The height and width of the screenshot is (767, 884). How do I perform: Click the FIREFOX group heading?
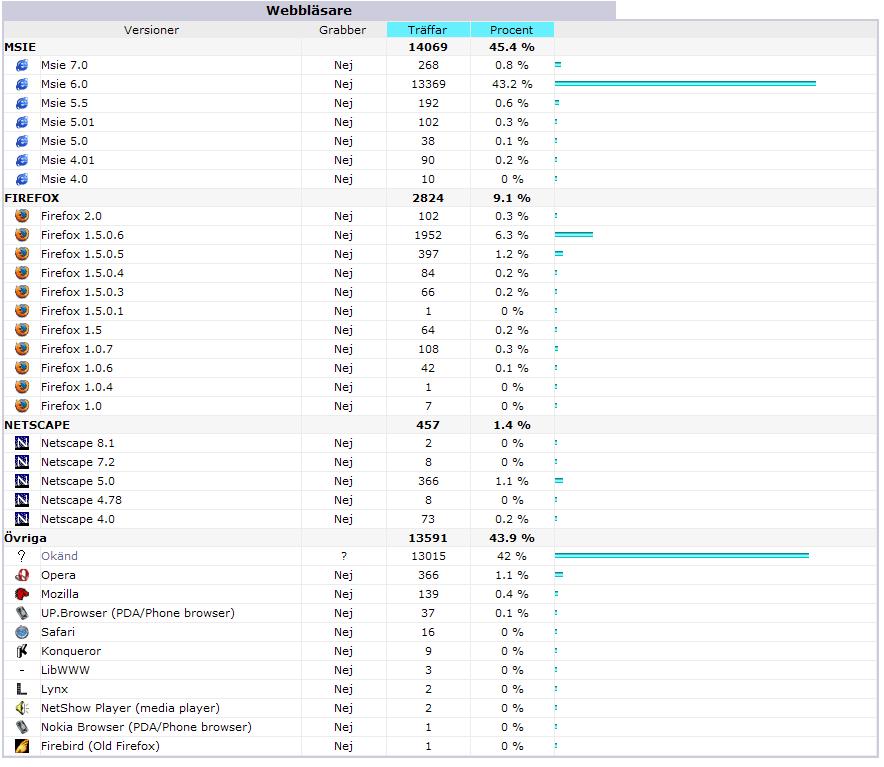pos(32,198)
